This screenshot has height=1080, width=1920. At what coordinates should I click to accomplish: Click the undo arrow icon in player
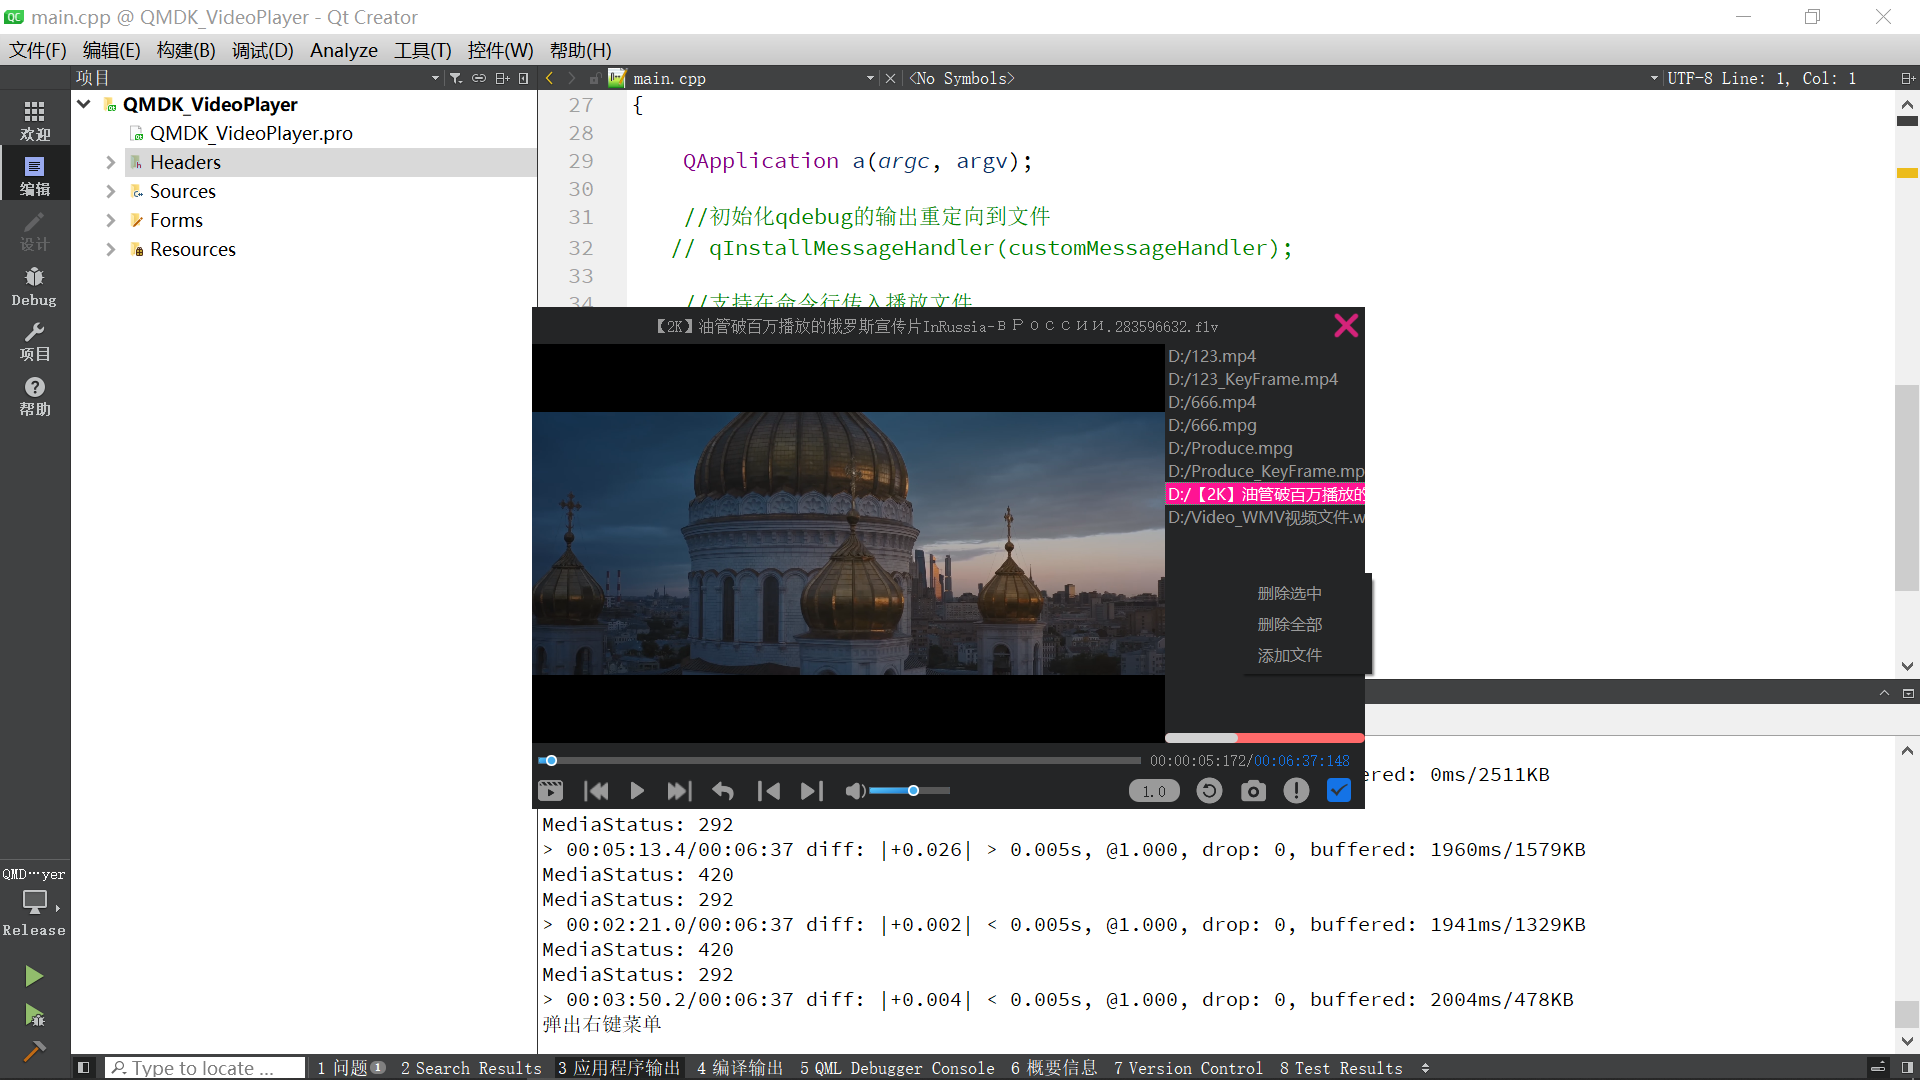tap(723, 791)
